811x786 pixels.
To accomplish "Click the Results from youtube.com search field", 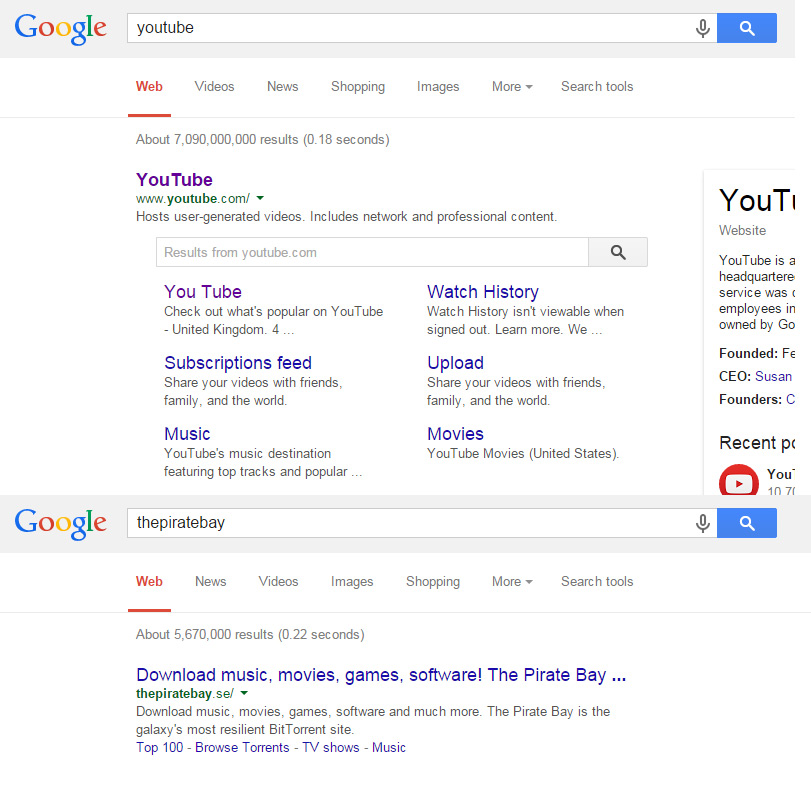I will pos(372,252).
